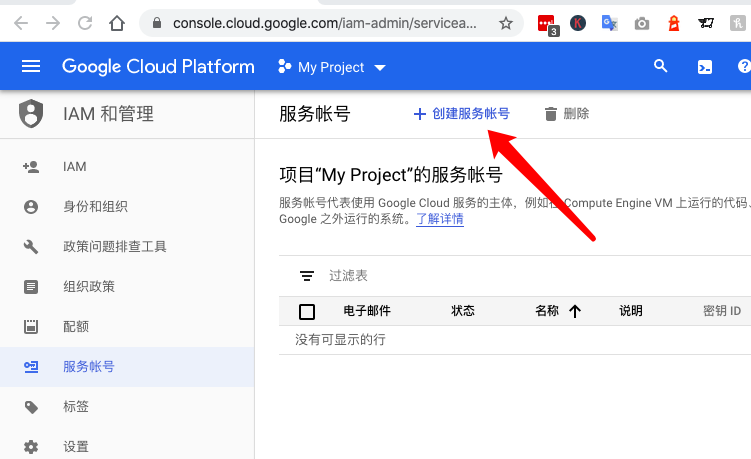This screenshot has width=751, height=459.
Task: Click the IAM 和管理 sidebar title
Action: tap(108, 114)
